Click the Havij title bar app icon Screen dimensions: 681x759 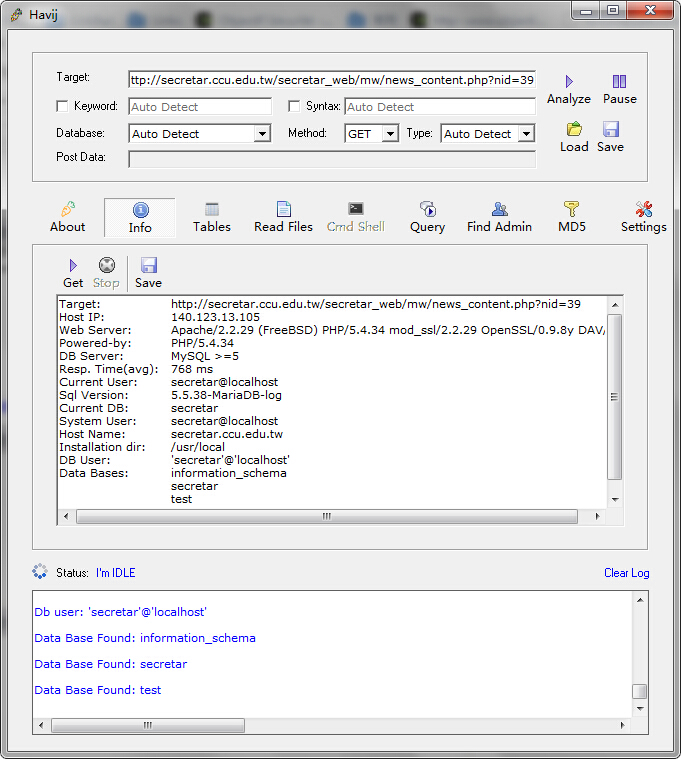tap(16, 15)
